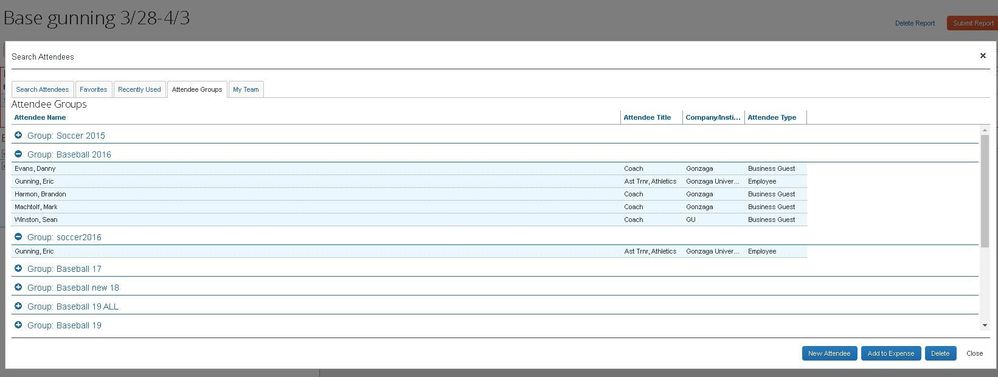Sort by Company/Institution column header
Viewport: 998px width, 377px height.
[713, 118]
